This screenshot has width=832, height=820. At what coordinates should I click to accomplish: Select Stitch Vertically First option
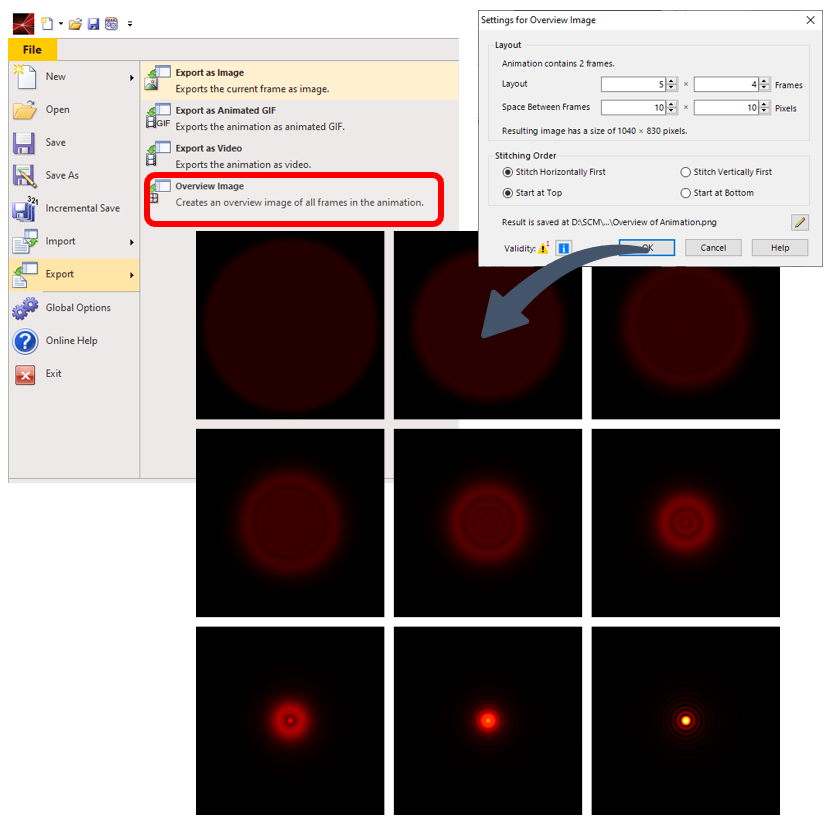click(x=686, y=172)
